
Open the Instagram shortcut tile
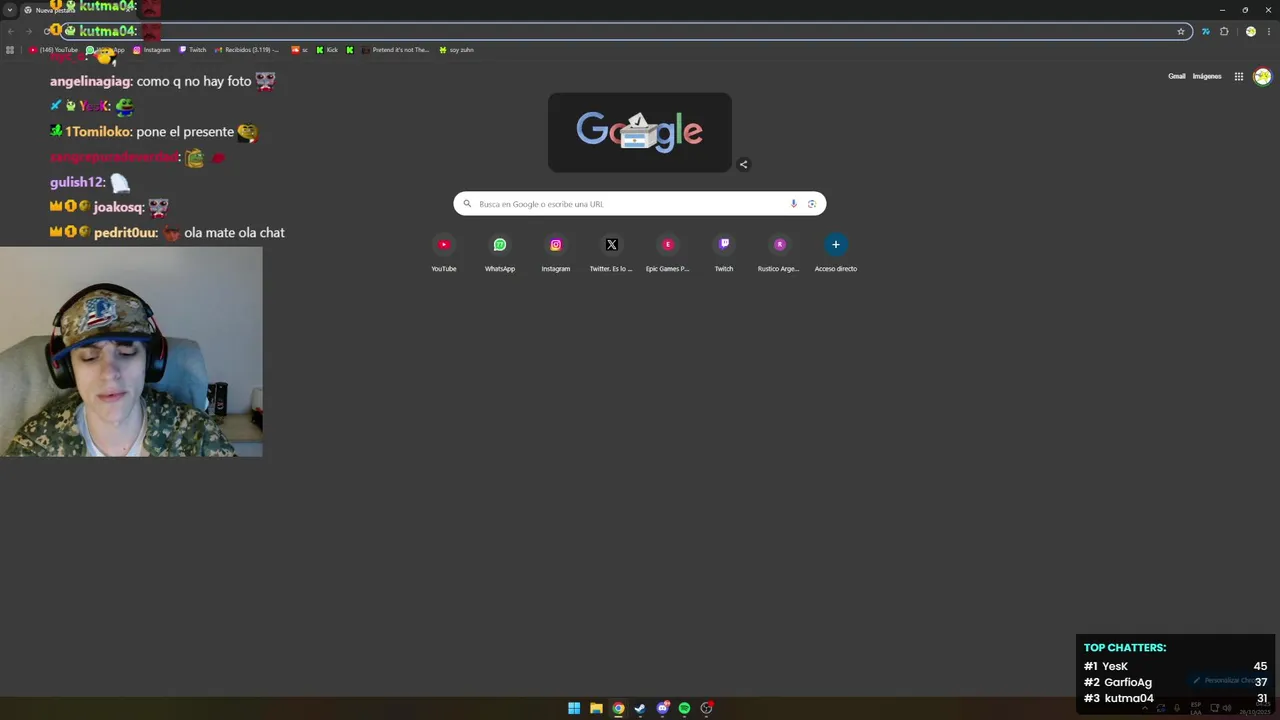pyautogui.click(x=556, y=253)
